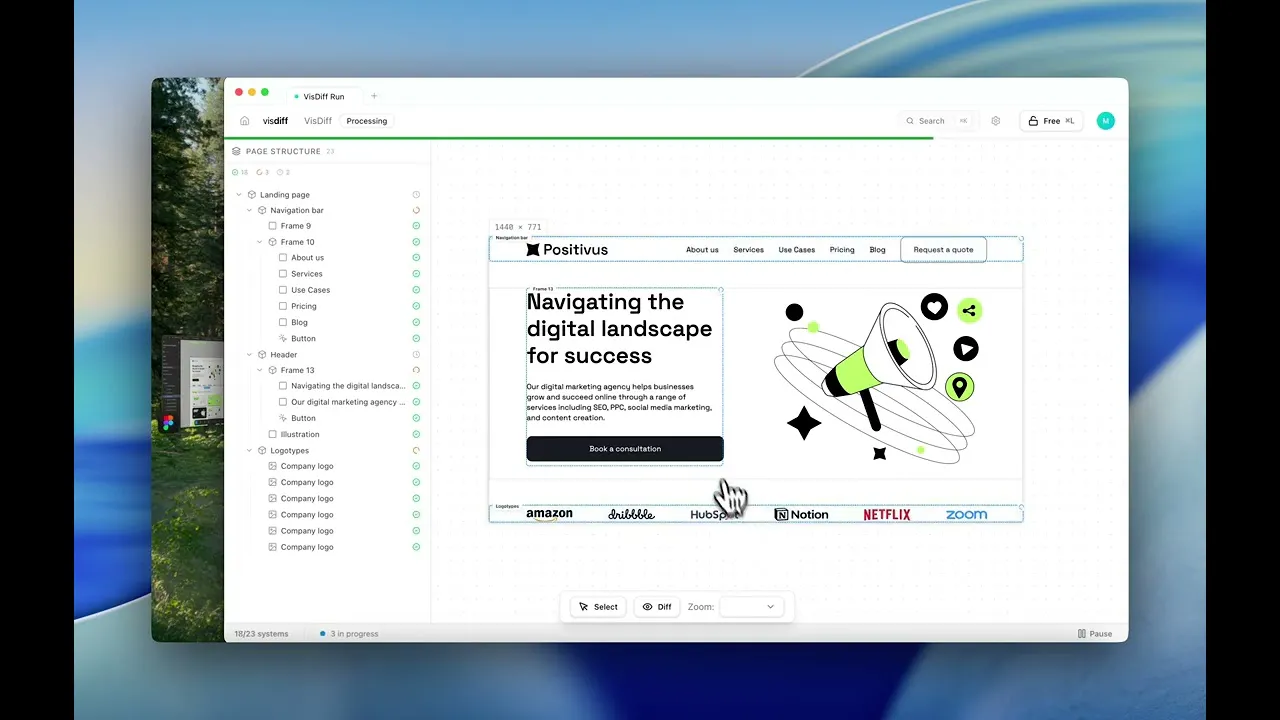Click the green share icon in the illustration

[968, 310]
